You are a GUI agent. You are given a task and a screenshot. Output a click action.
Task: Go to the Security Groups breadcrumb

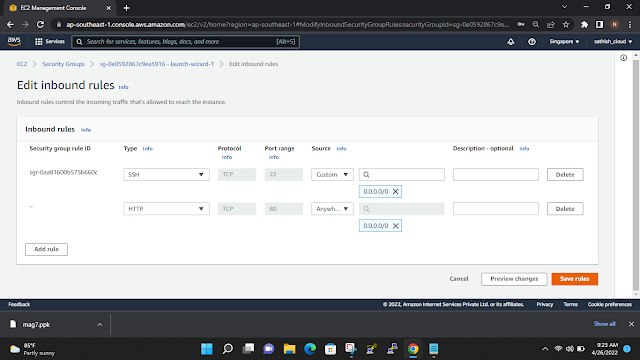click(x=63, y=64)
